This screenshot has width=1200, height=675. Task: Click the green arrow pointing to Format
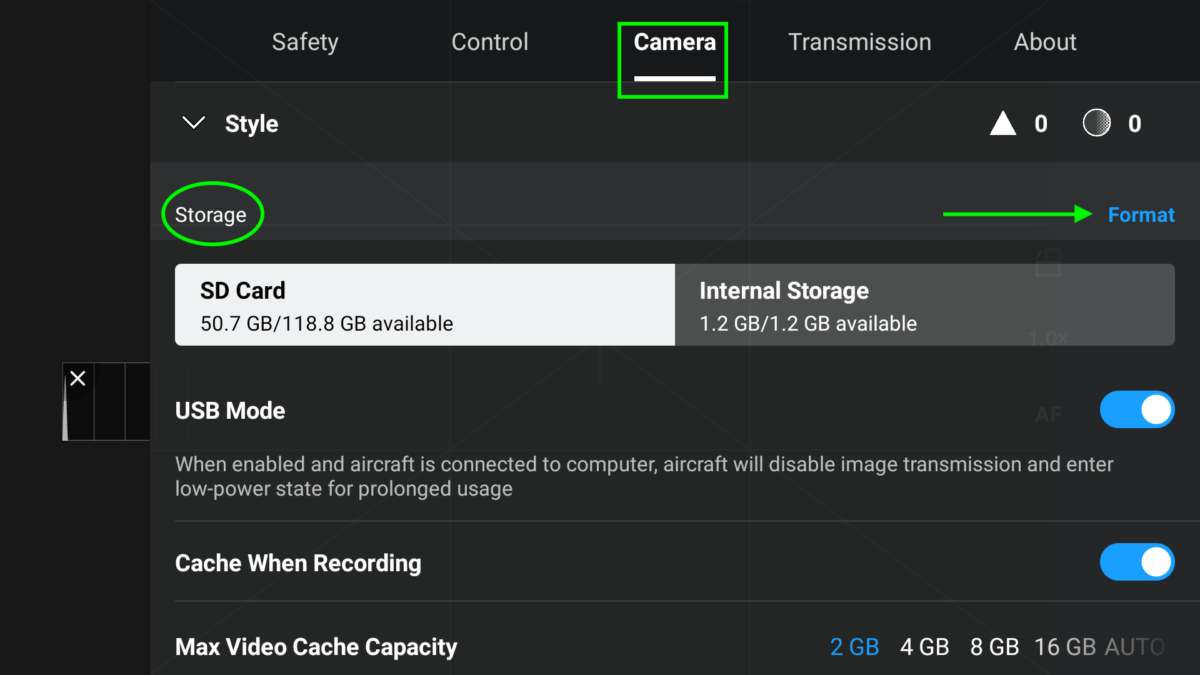coord(1020,213)
